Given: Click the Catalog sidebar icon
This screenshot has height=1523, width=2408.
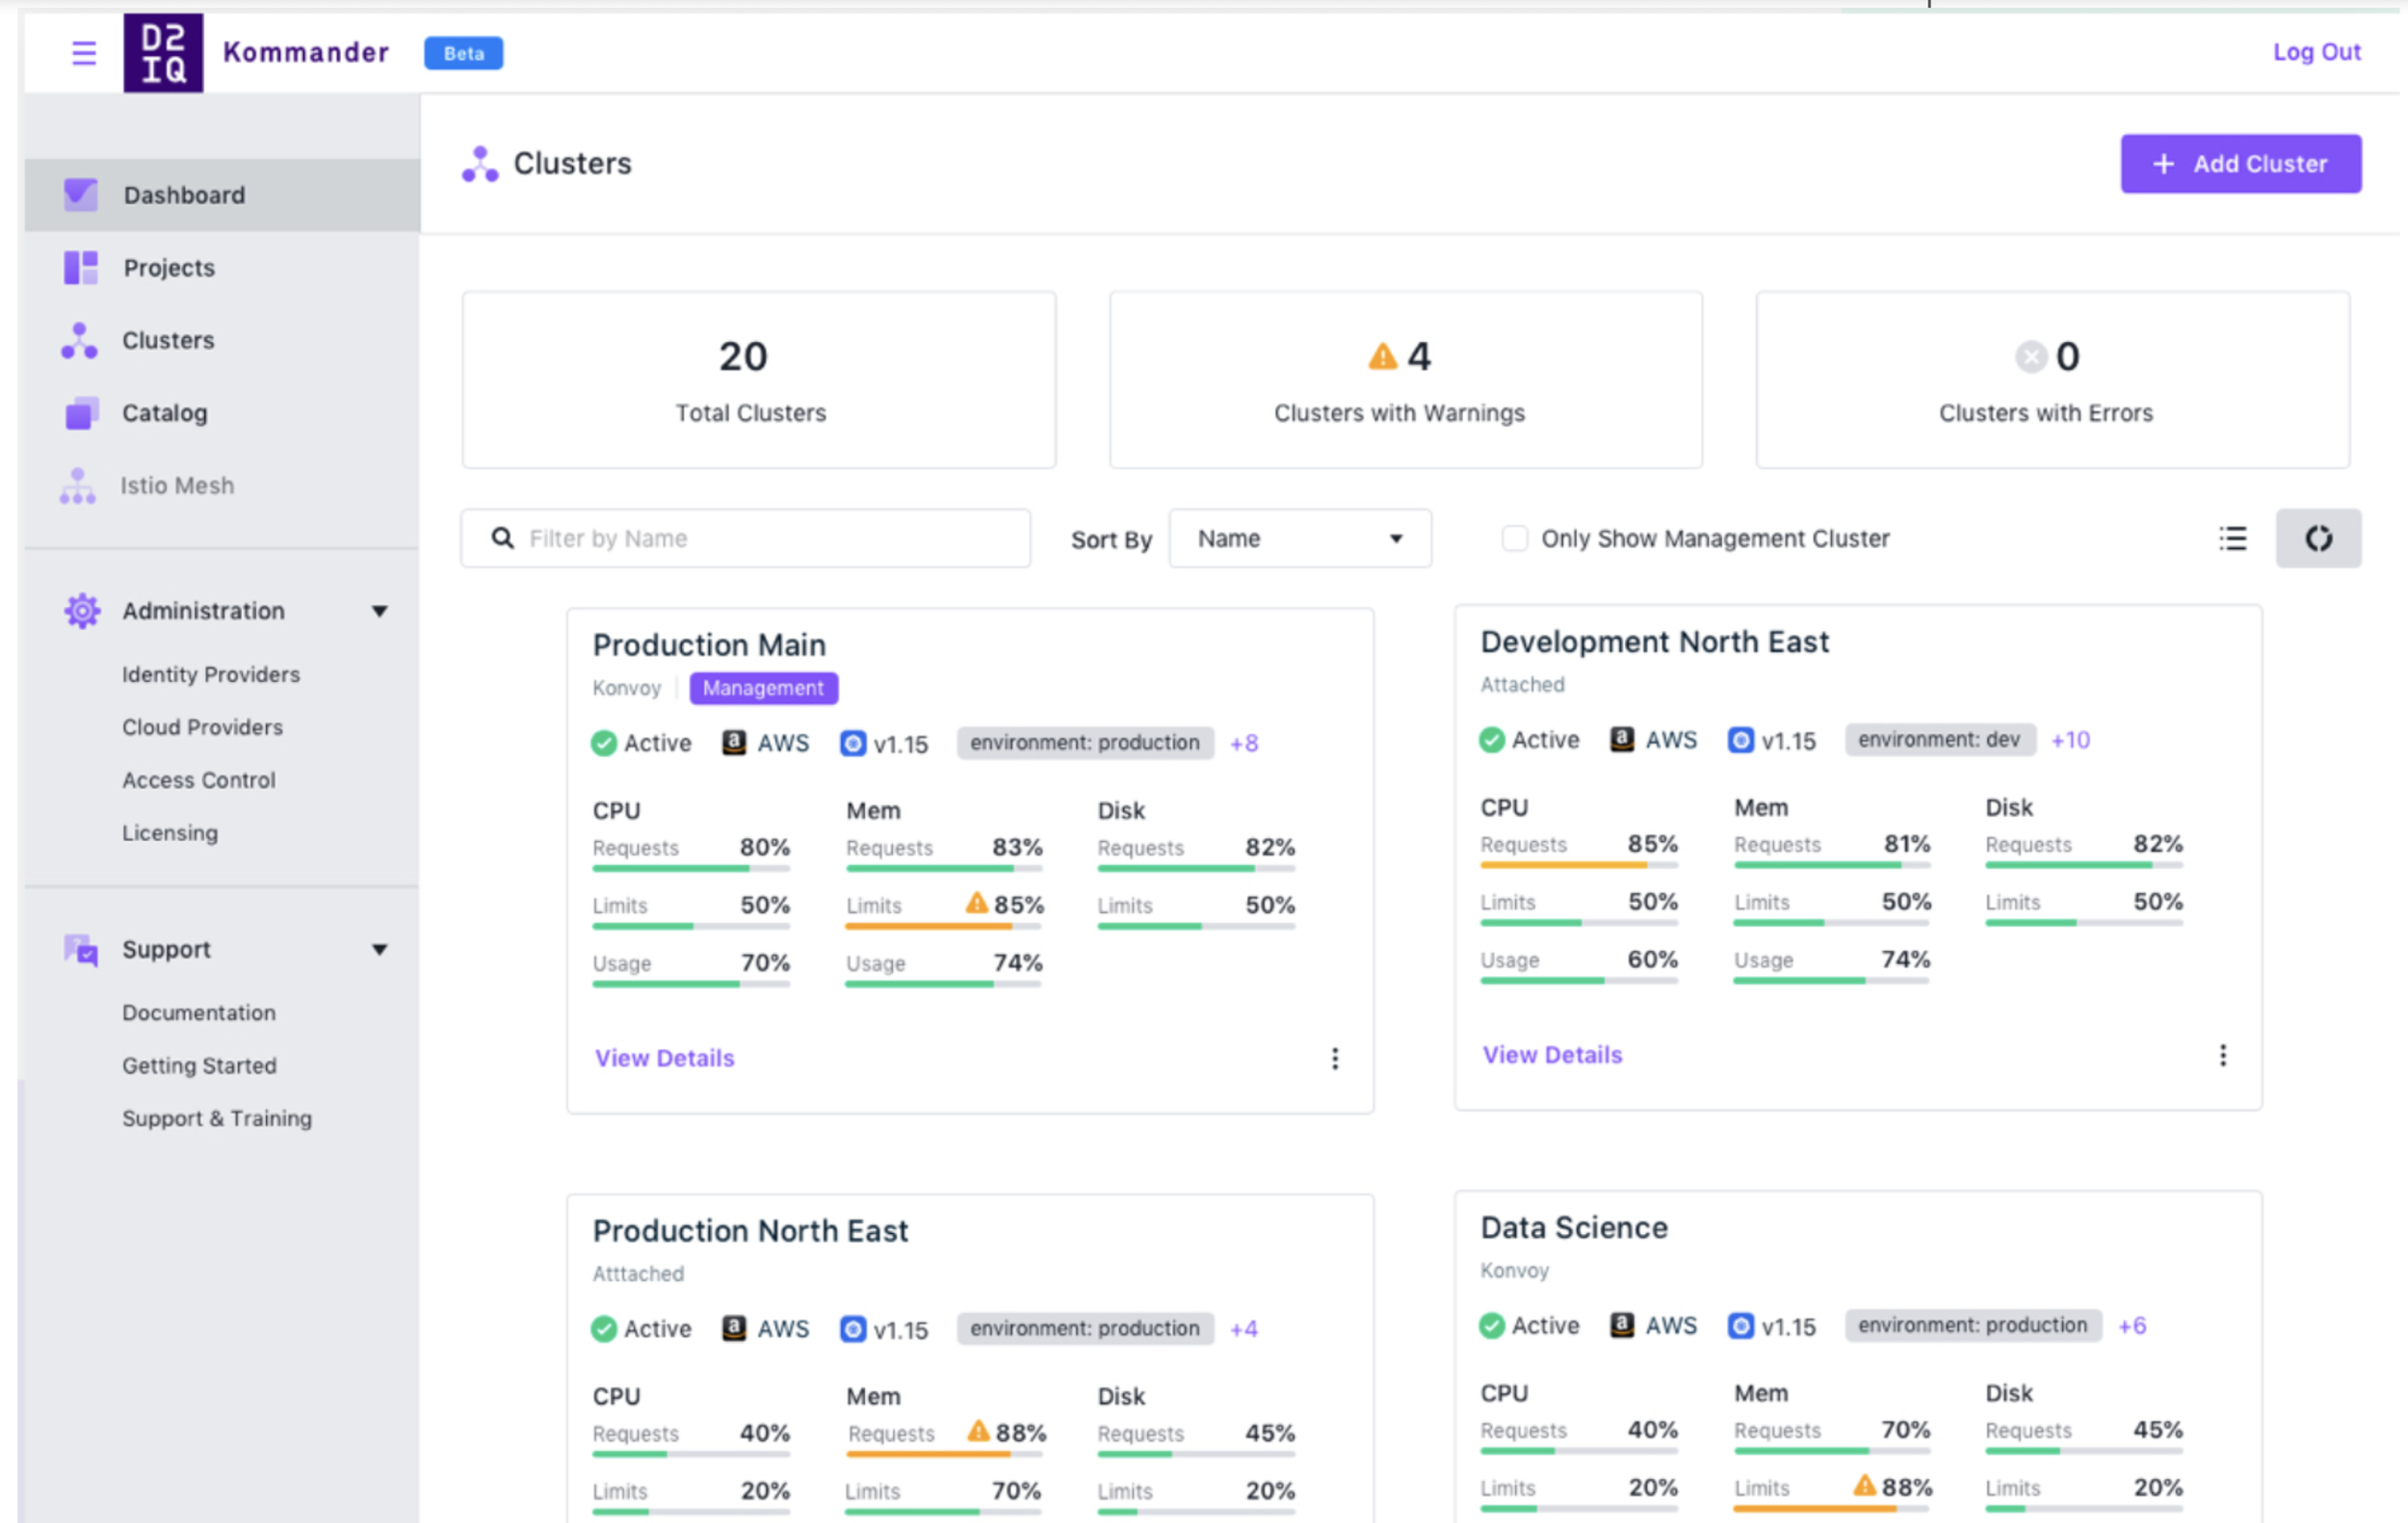Looking at the screenshot, I should [x=81, y=413].
